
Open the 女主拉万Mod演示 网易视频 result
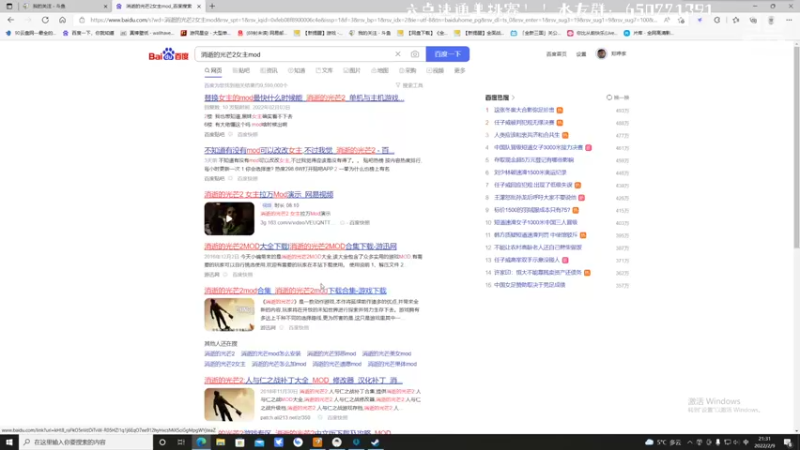pyautogui.click(x=269, y=194)
